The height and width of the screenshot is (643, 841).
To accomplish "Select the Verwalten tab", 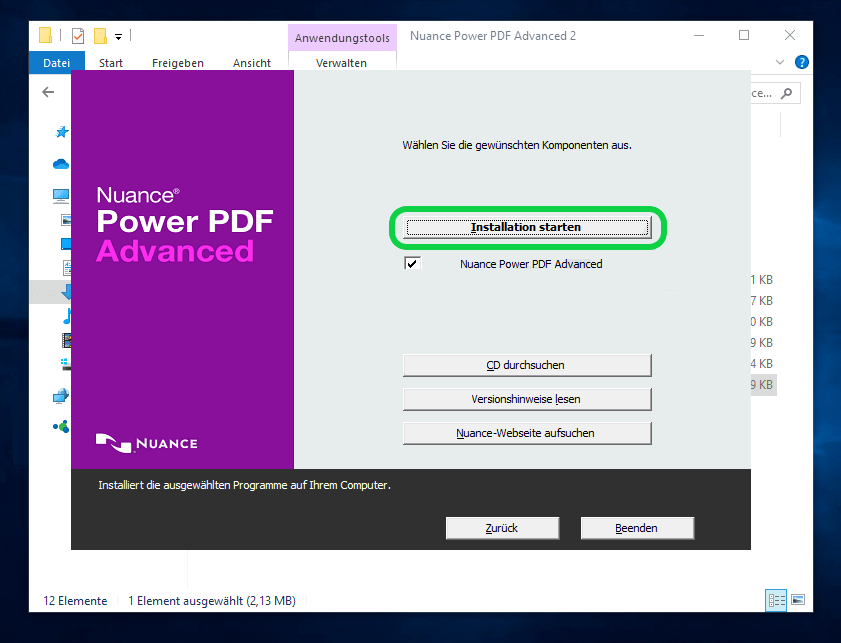I will pyautogui.click(x=342, y=63).
